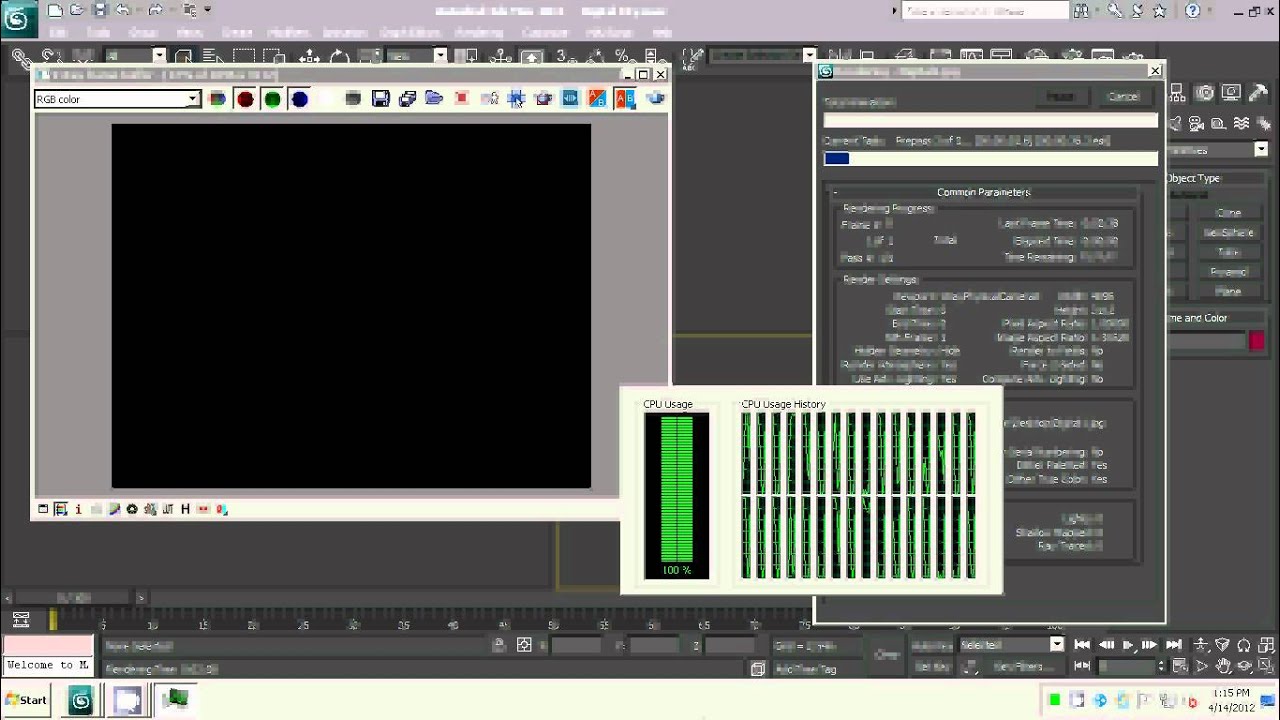The image size is (1280, 720).
Task: Click the blue compare icon in frame buffer
Action: click(x=570, y=99)
